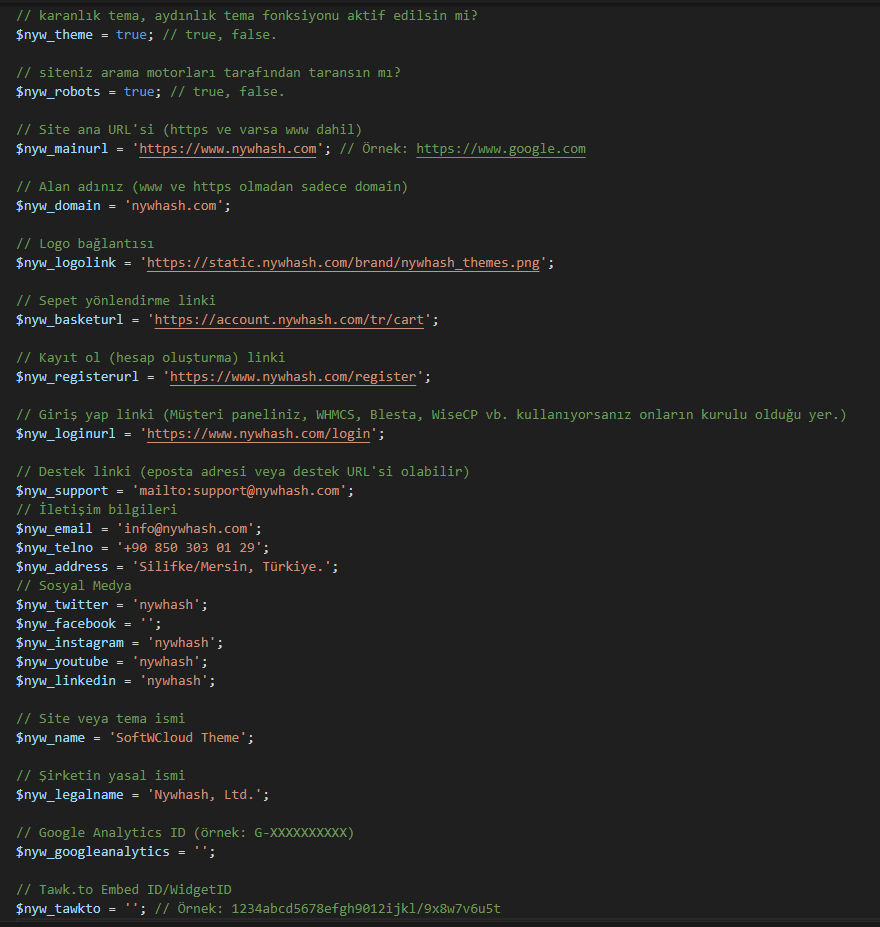Click the $nyw_instagram value 'nywhash'
Screen dimensions: 880x927
click(x=181, y=643)
